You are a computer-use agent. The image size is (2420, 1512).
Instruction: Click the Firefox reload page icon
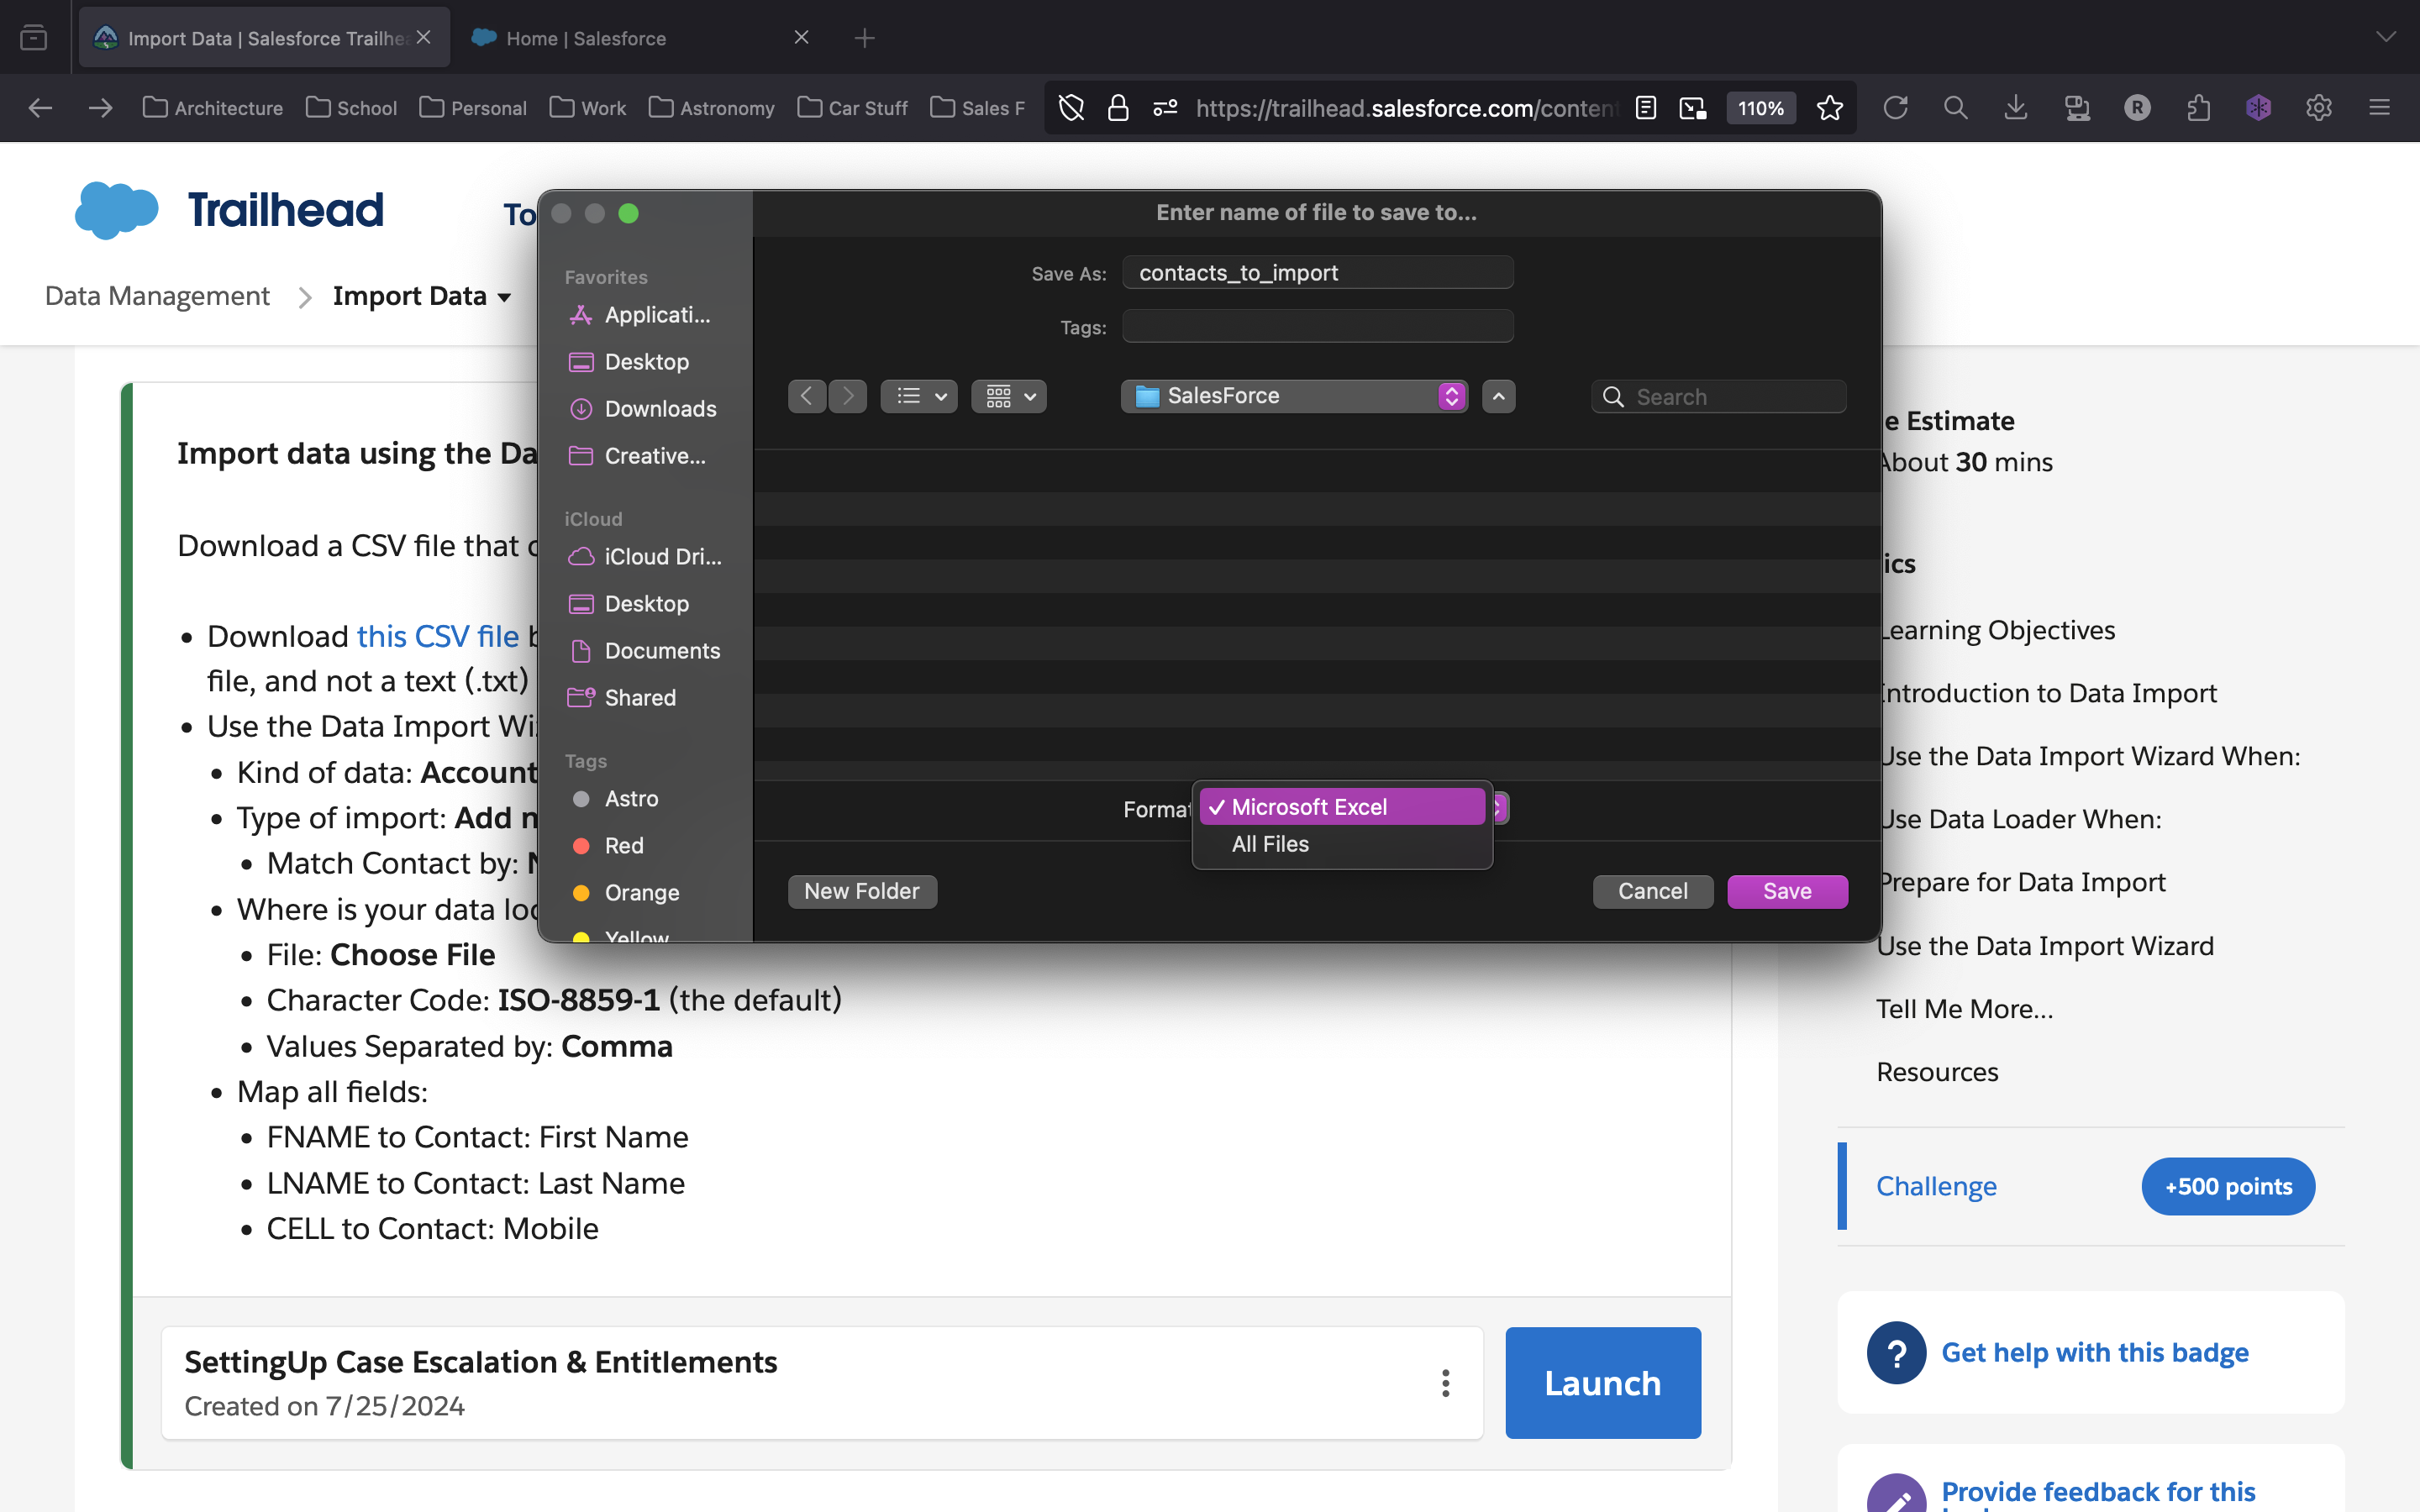pos(1895,108)
